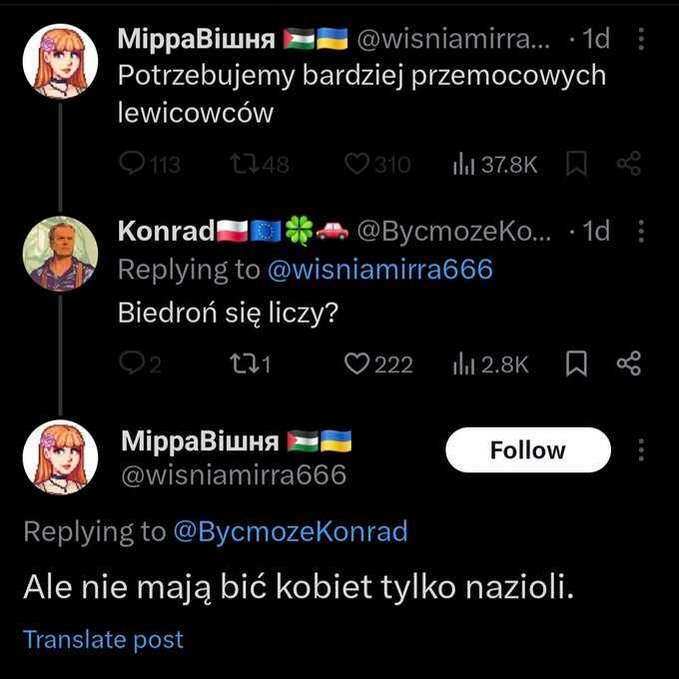Bookmark Konrad's reply post

coord(576,363)
